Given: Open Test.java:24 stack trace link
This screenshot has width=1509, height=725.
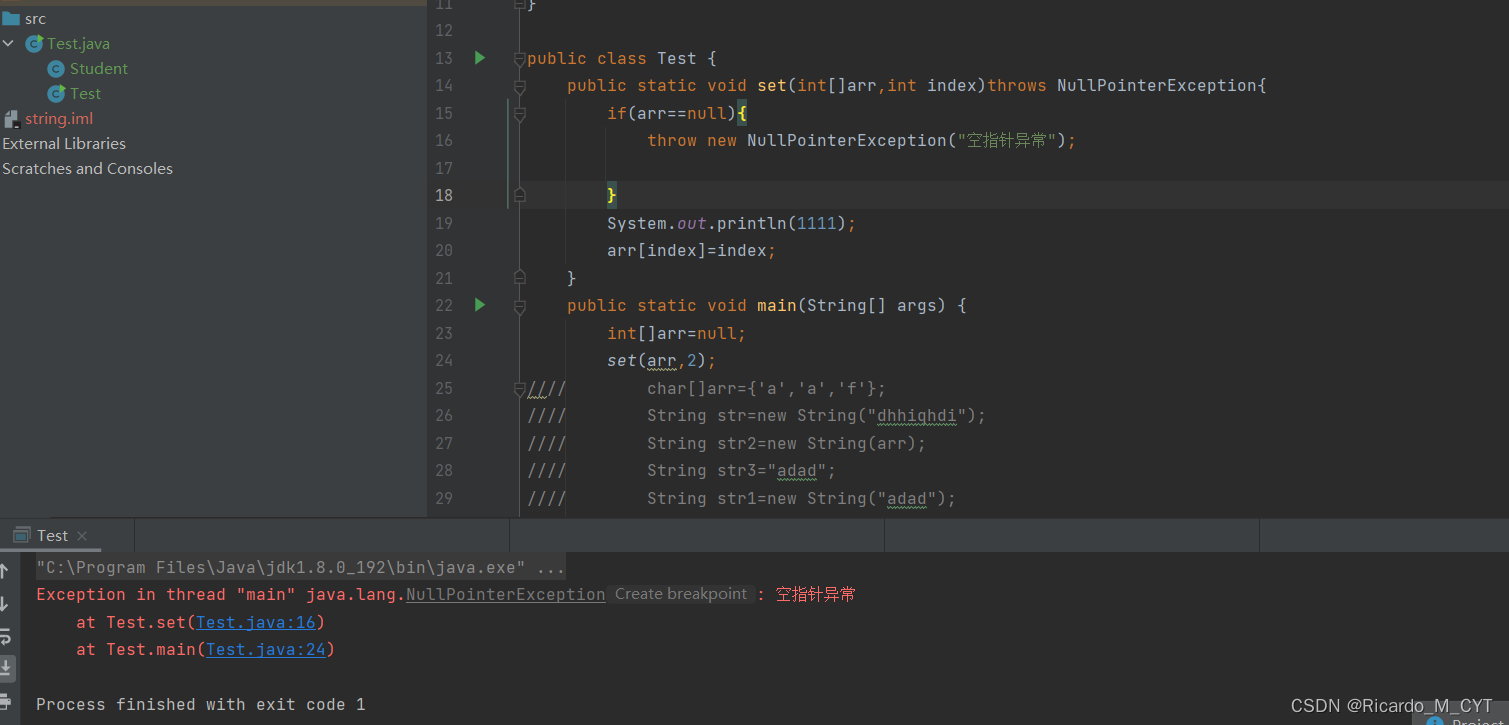Looking at the screenshot, I should point(265,649).
